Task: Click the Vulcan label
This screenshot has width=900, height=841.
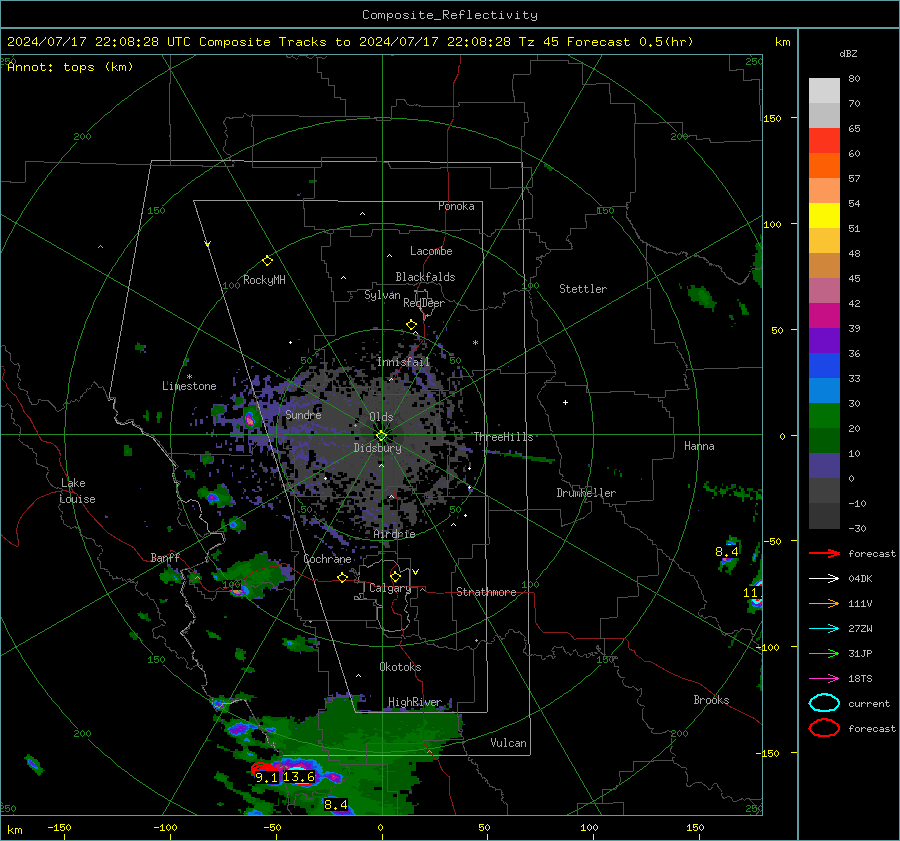Action: click(508, 743)
